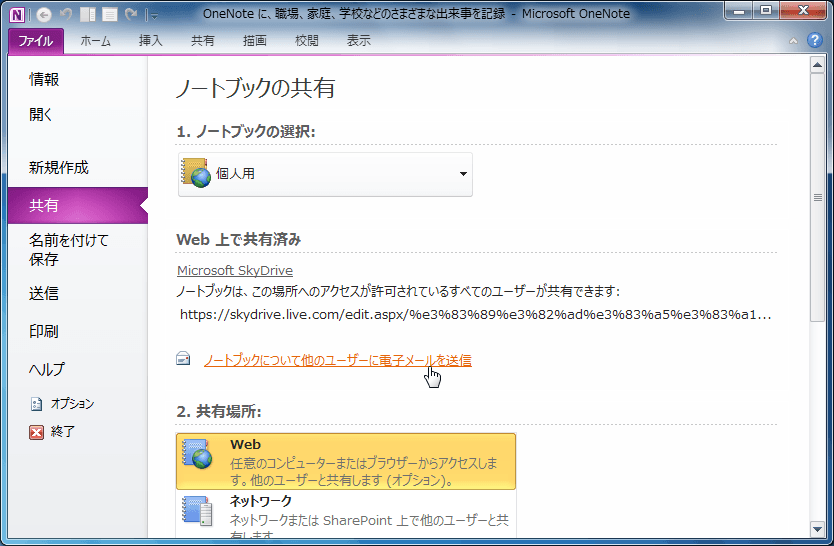834x546 pixels.
Task: Open the 個人用 notebook selection dropdown
Action: 325,174
